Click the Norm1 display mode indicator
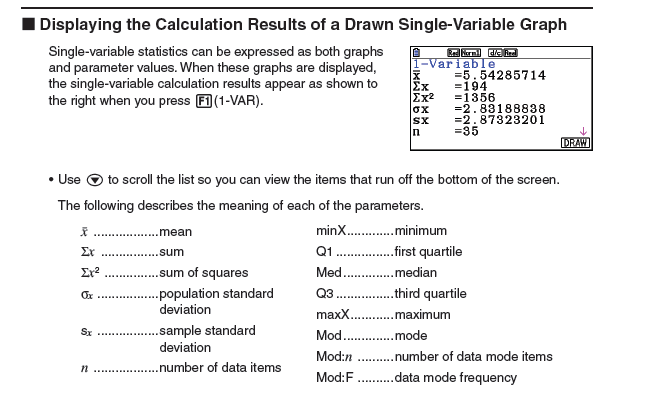This screenshot has height=398, width=648. 471,52
